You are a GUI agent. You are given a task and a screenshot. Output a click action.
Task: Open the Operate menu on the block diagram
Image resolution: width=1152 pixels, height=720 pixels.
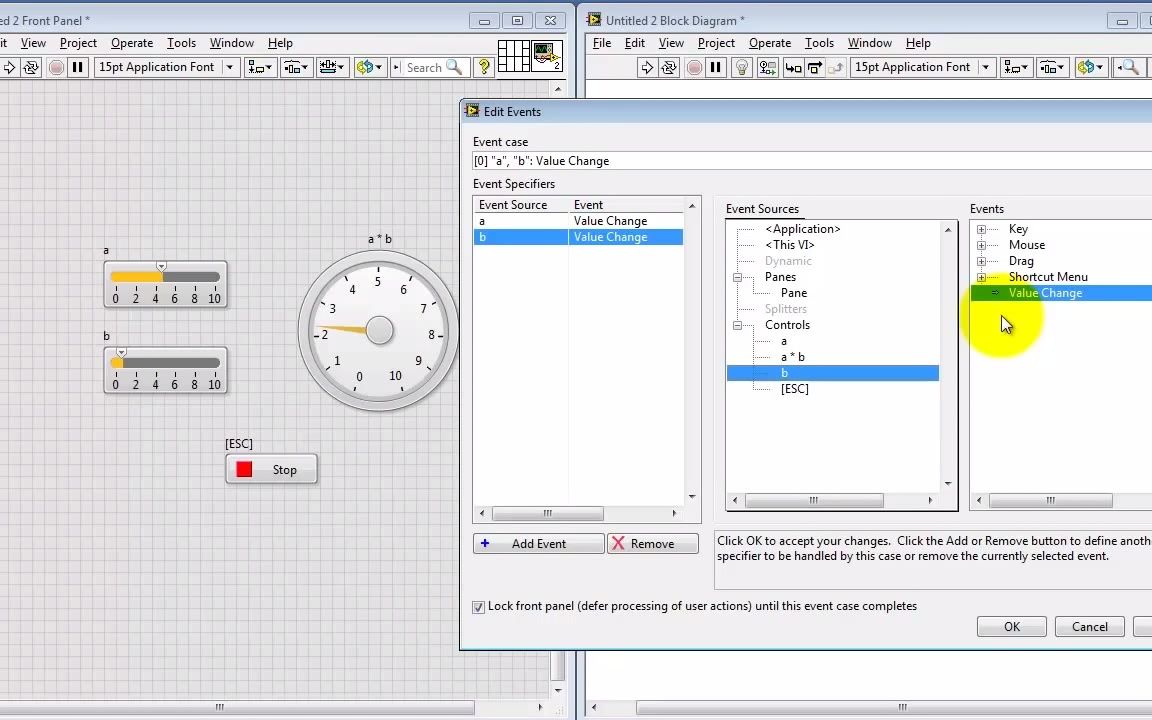click(x=770, y=43)
